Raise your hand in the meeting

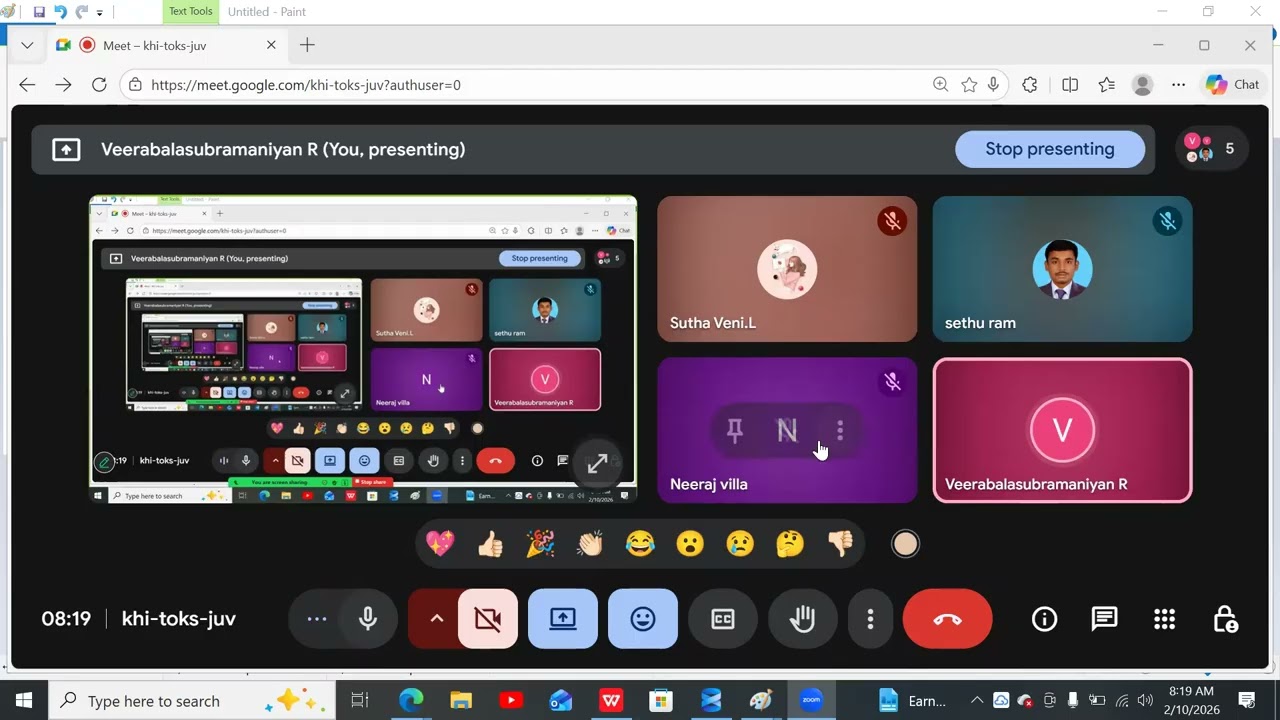pyautogui.click(x=803, y=619)
